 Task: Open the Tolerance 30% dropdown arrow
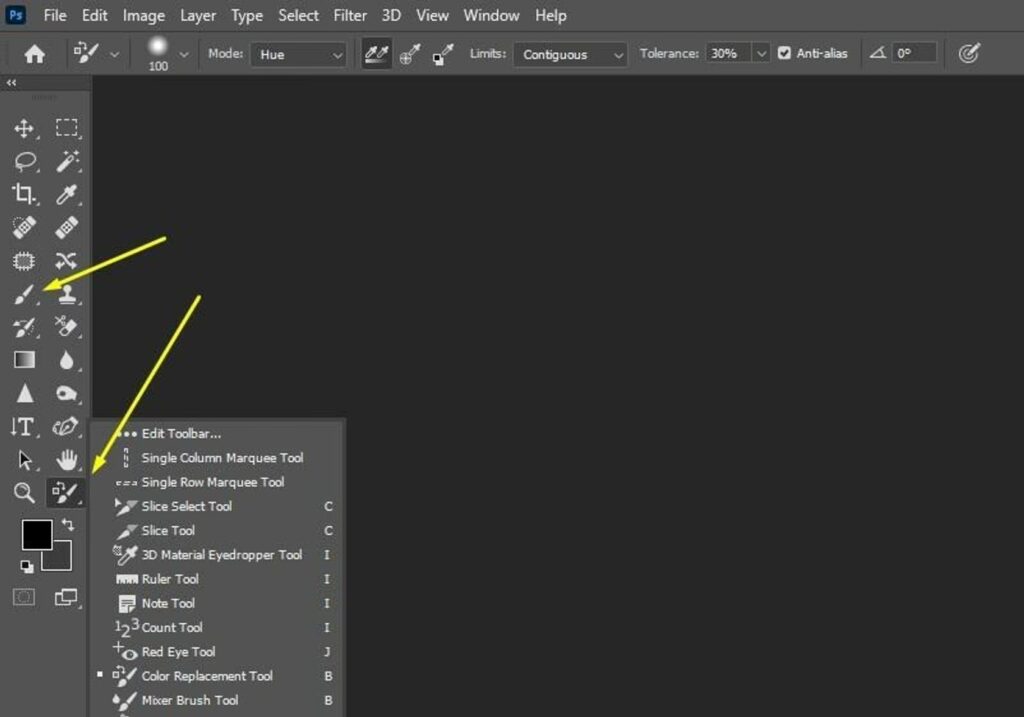[x=761, y=54]
